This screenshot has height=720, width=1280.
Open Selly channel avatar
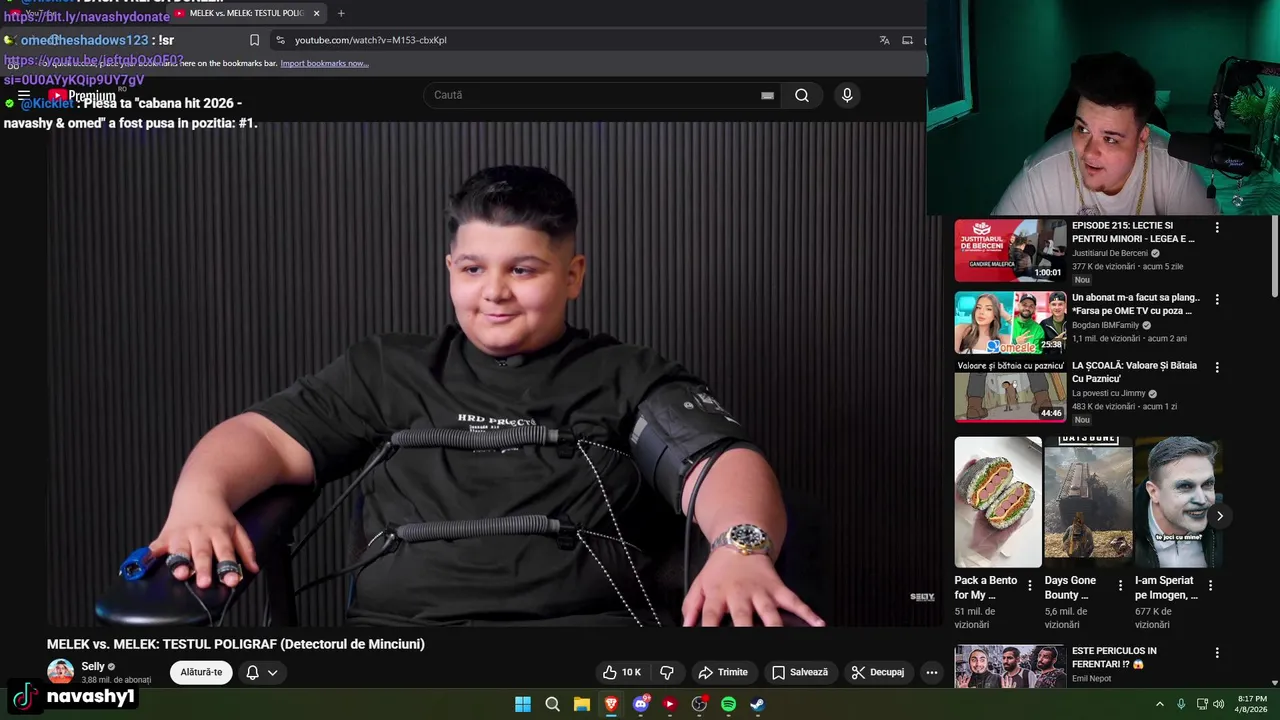coord(61,672)
